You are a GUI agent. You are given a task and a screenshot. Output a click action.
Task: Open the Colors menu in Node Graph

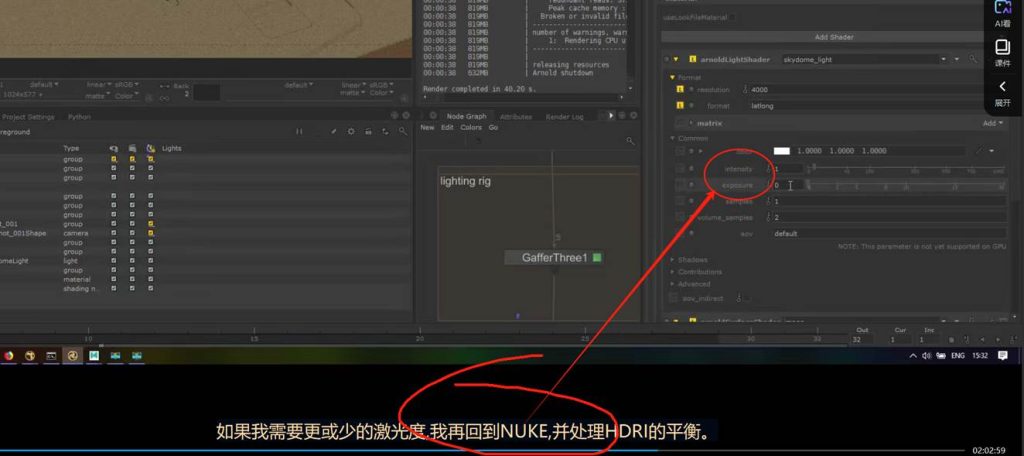(x=470, y=128)
